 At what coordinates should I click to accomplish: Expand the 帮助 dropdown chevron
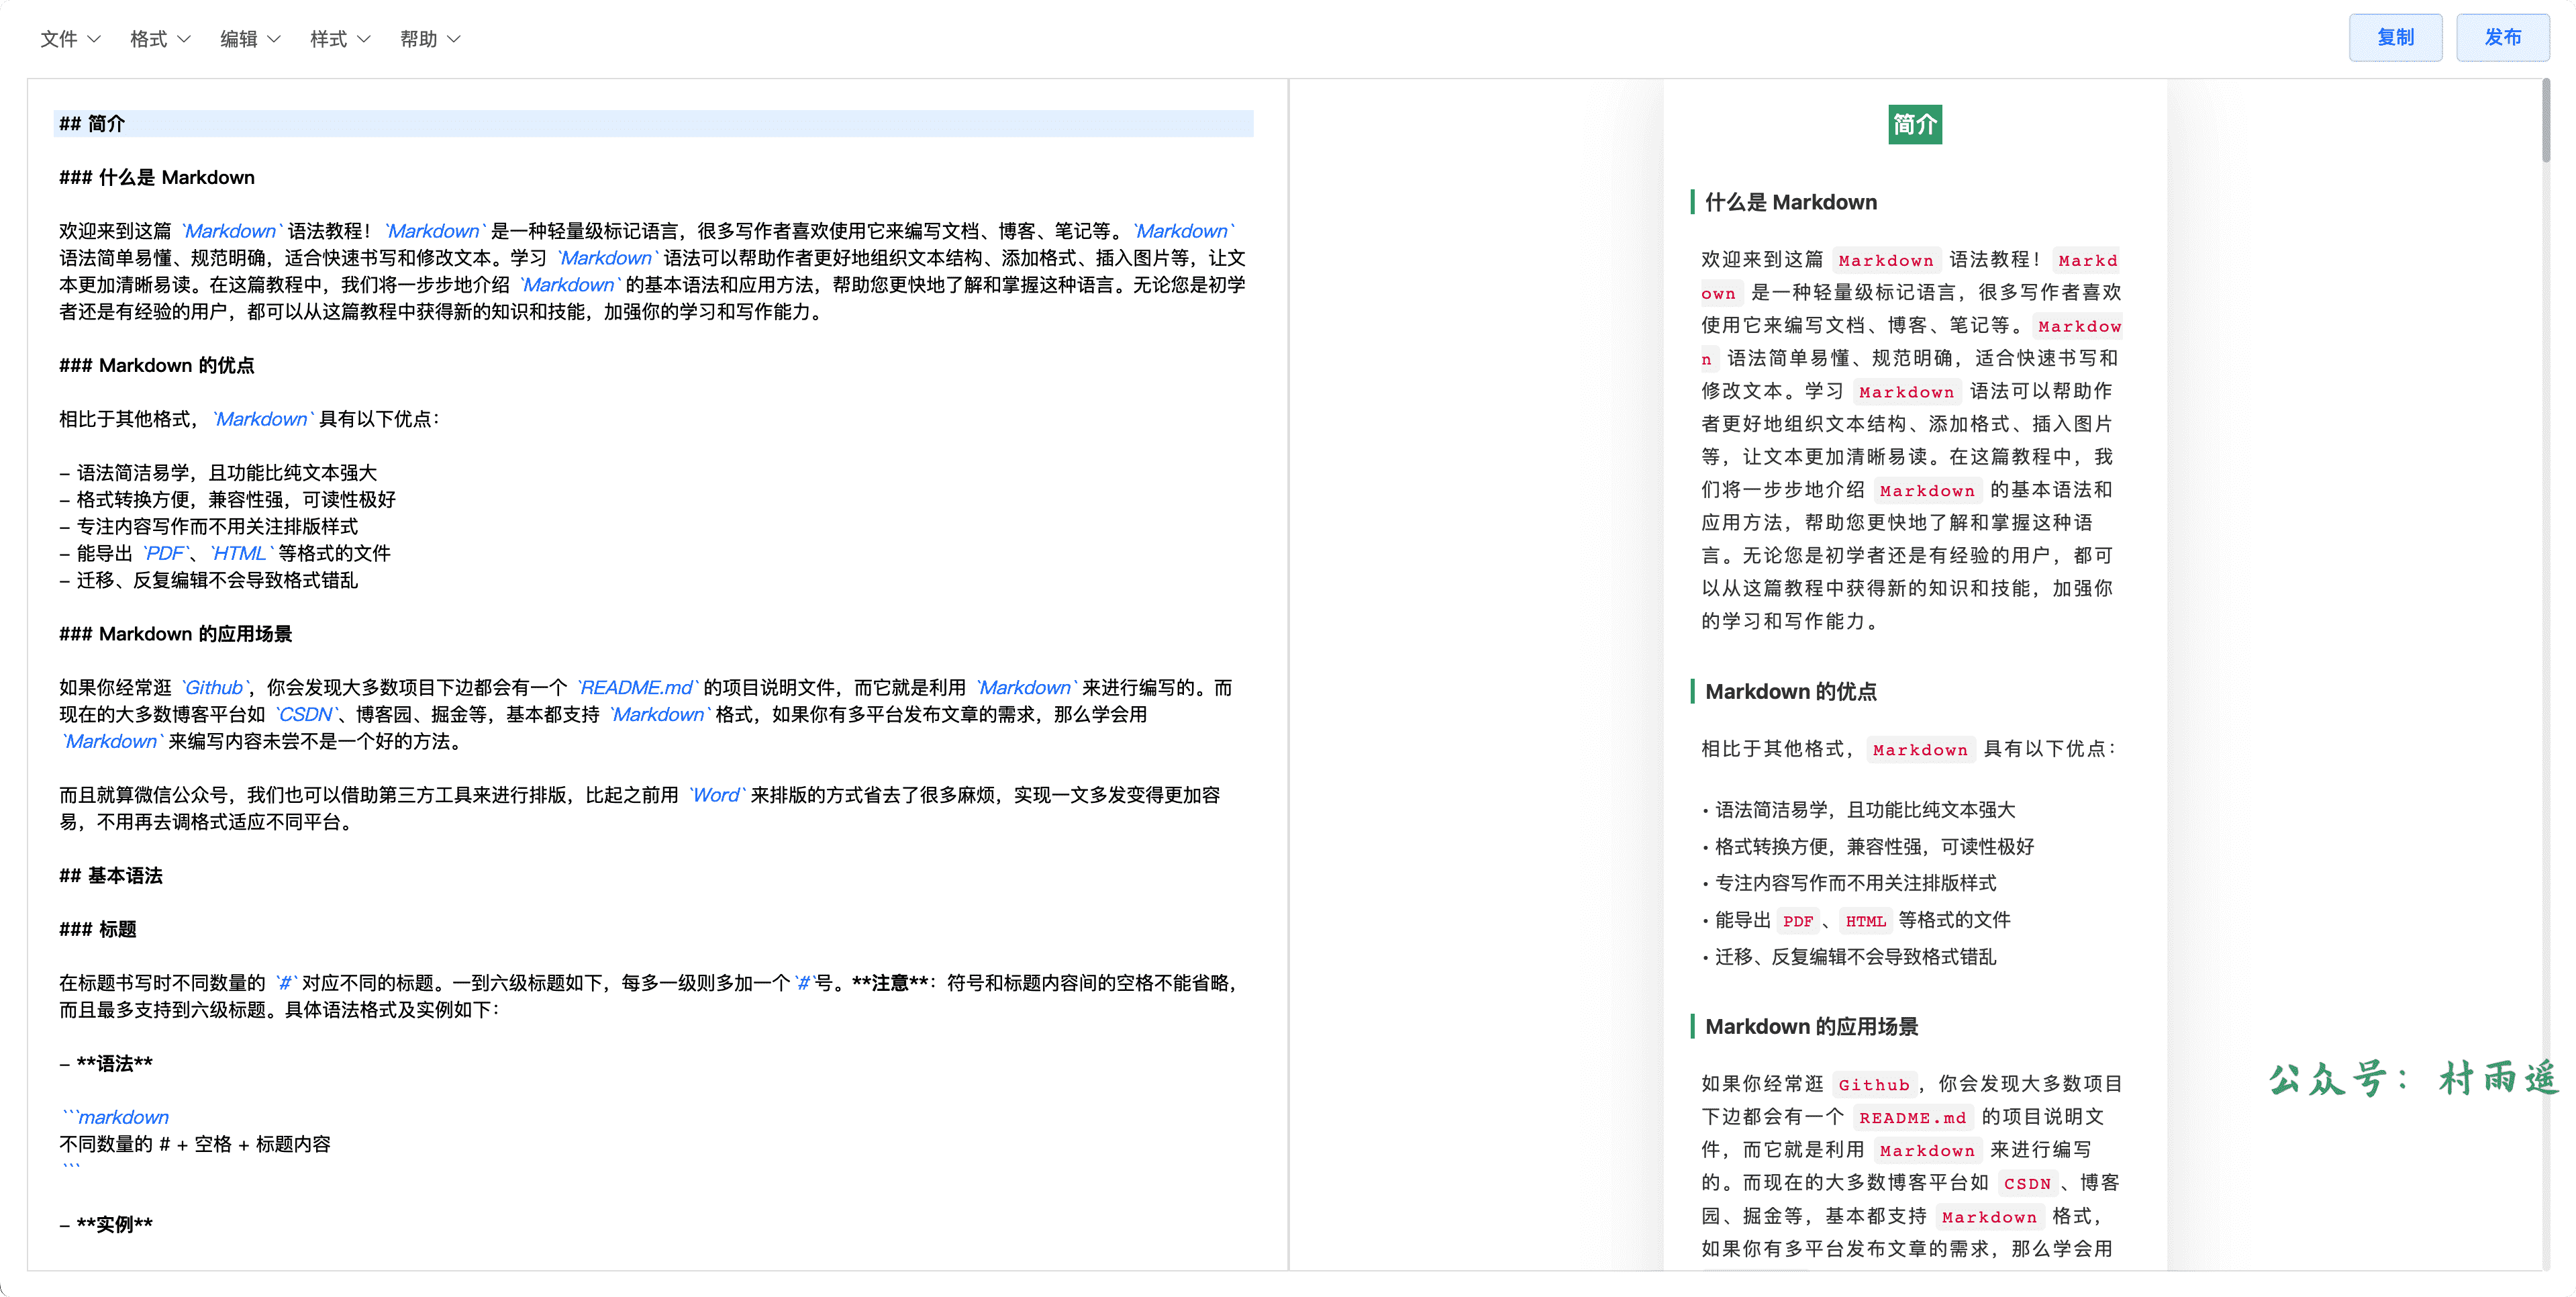tap(454, 39)
